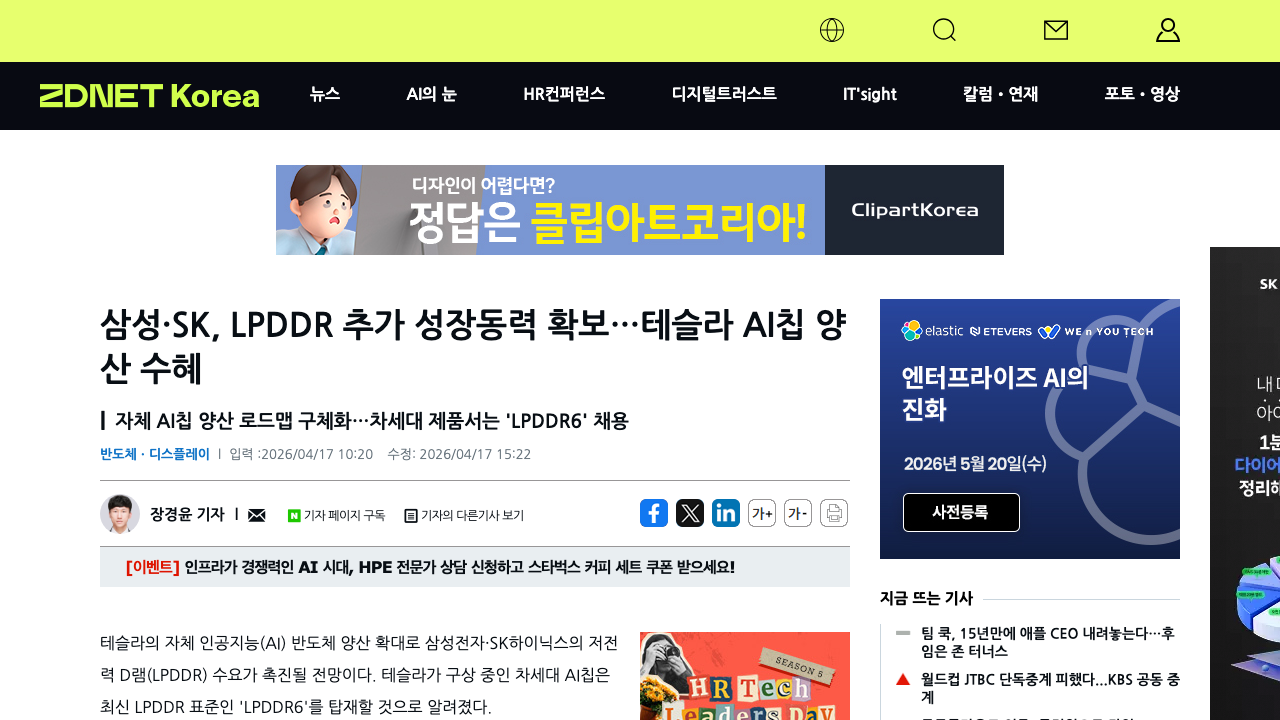The image size is (1280, 720).
Task: Go to ZDNET Korea home logo
Action: click(149, 96)
